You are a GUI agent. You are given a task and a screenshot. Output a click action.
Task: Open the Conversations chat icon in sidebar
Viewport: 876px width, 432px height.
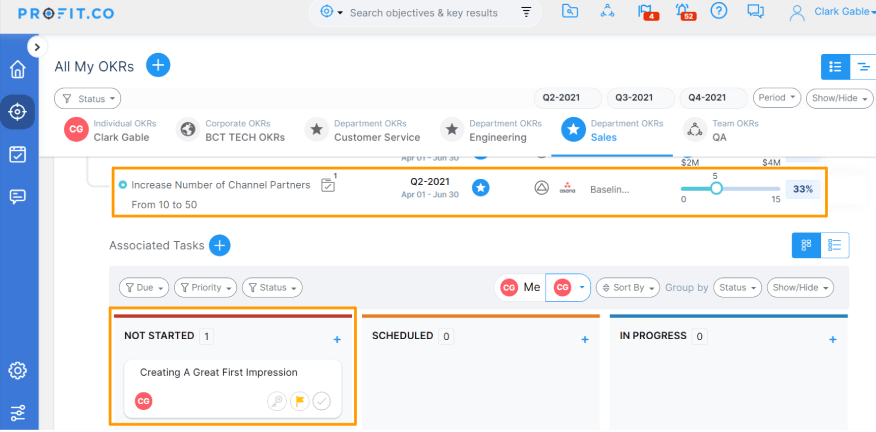point(18,197)
